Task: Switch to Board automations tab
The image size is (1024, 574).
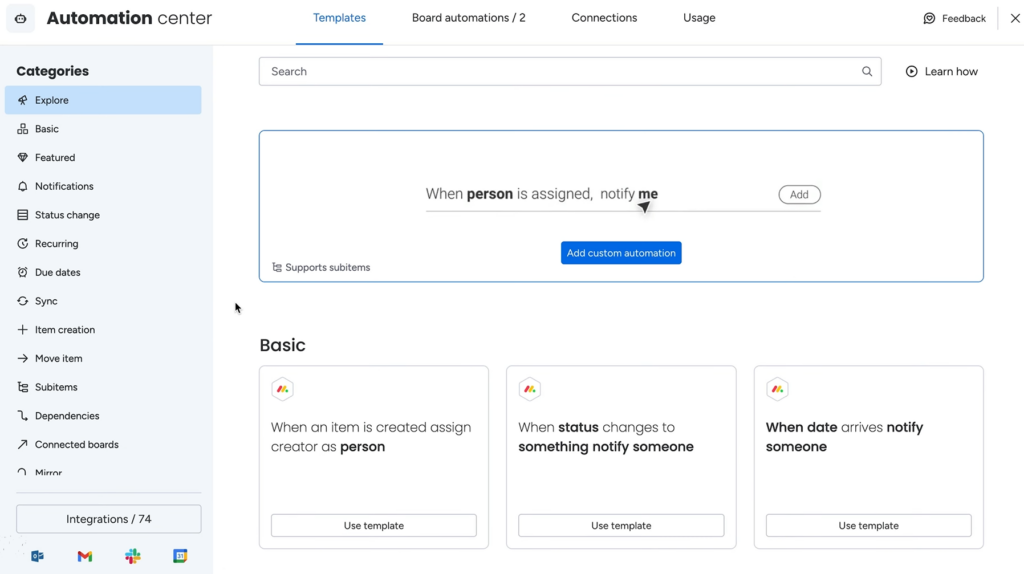Action: pyautogui.click(x=468, y=18)
